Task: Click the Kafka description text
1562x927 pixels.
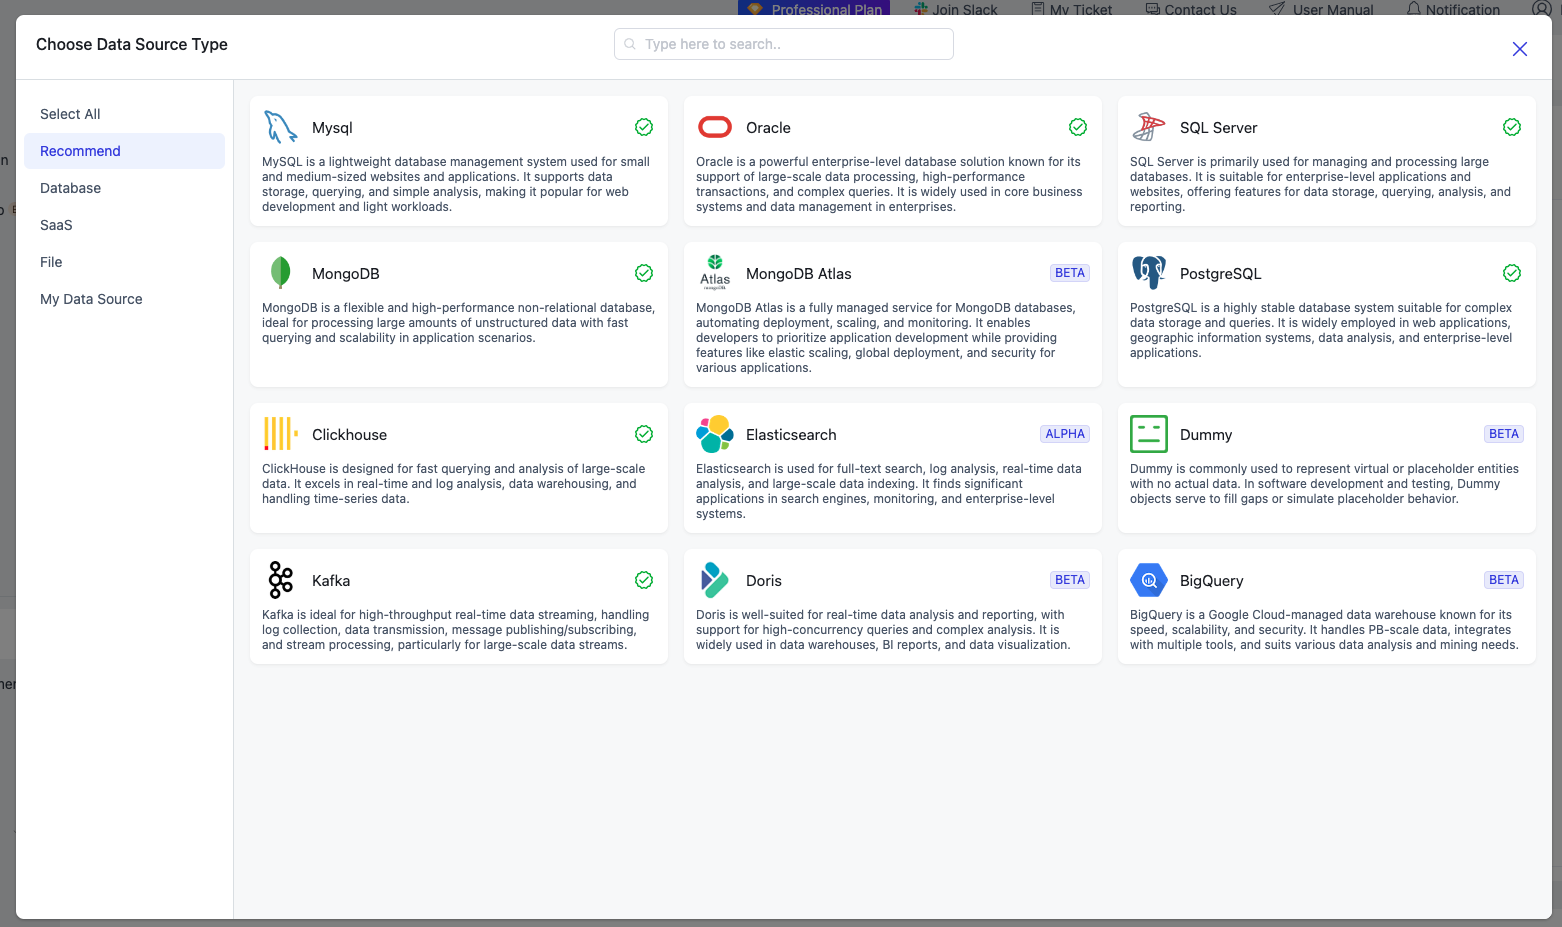Action: 456,630
